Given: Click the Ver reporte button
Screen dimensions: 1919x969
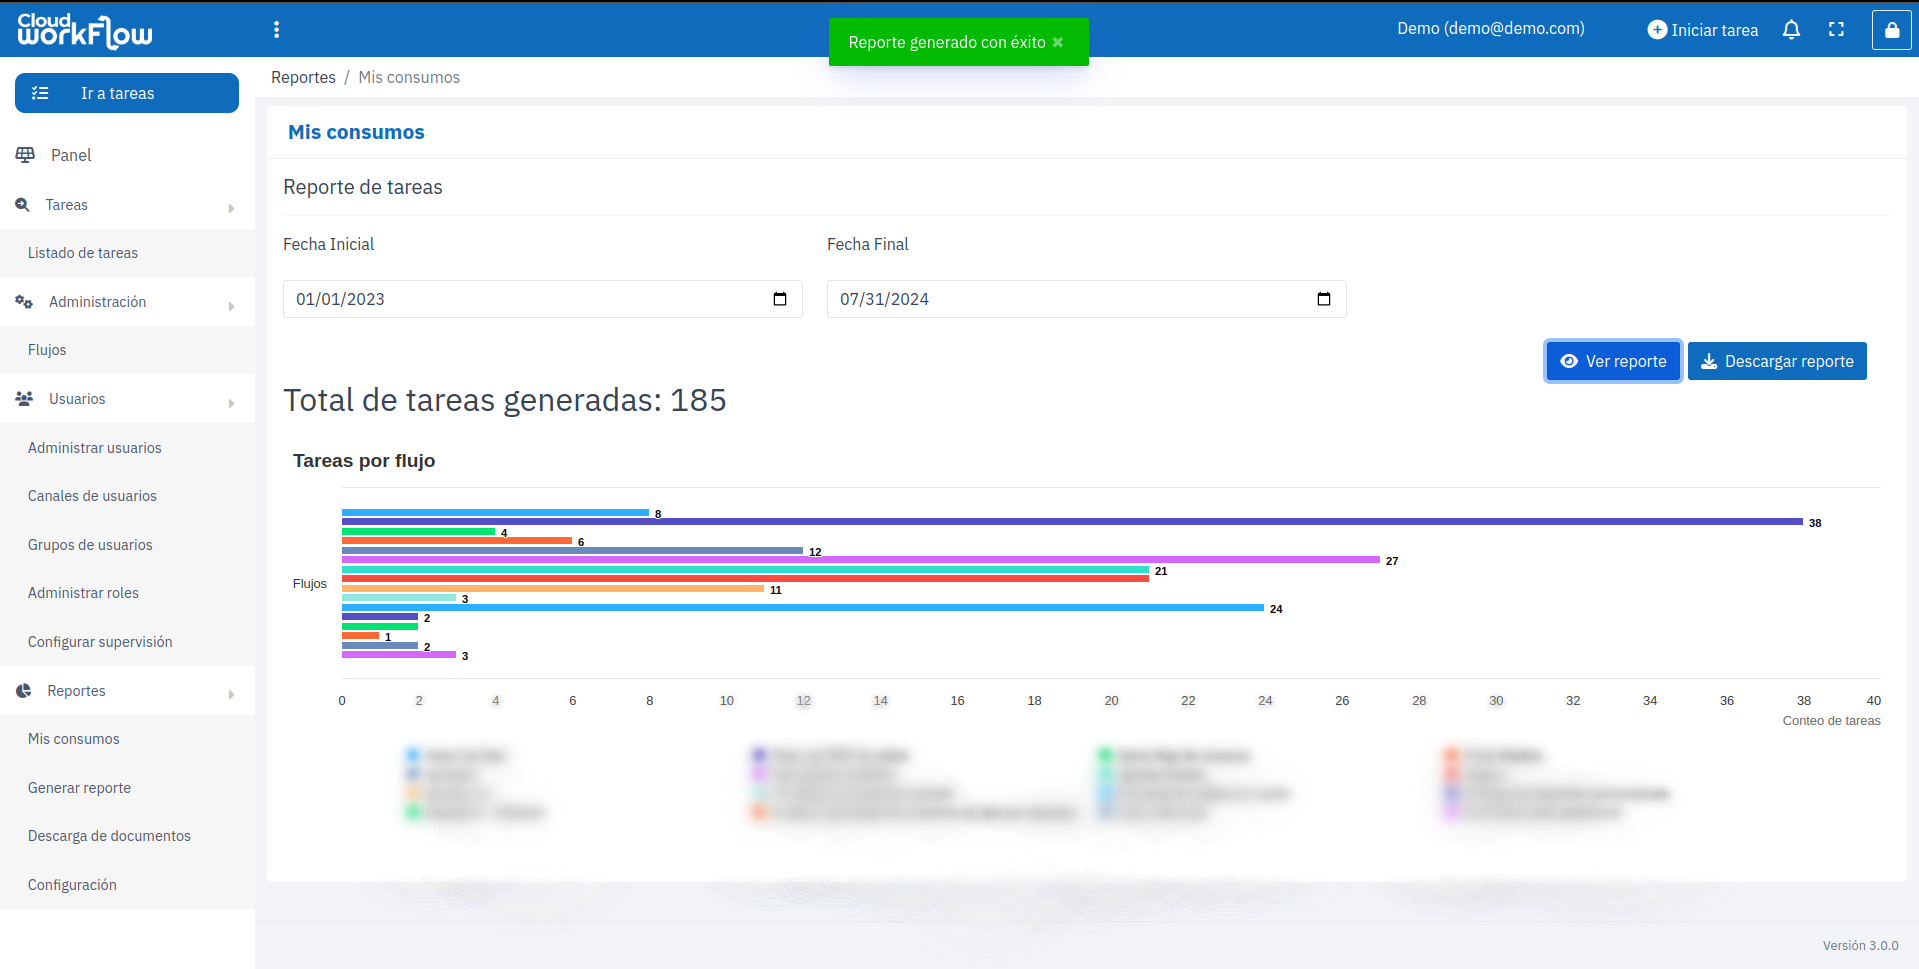Looking at the screenshot, I should [1612, 361].
